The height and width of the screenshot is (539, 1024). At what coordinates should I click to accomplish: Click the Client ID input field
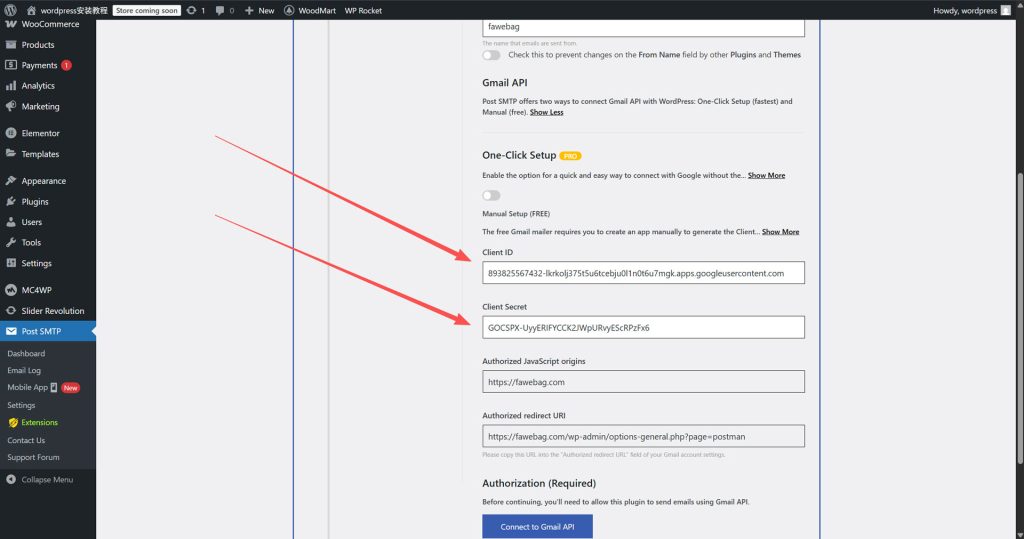643,272
